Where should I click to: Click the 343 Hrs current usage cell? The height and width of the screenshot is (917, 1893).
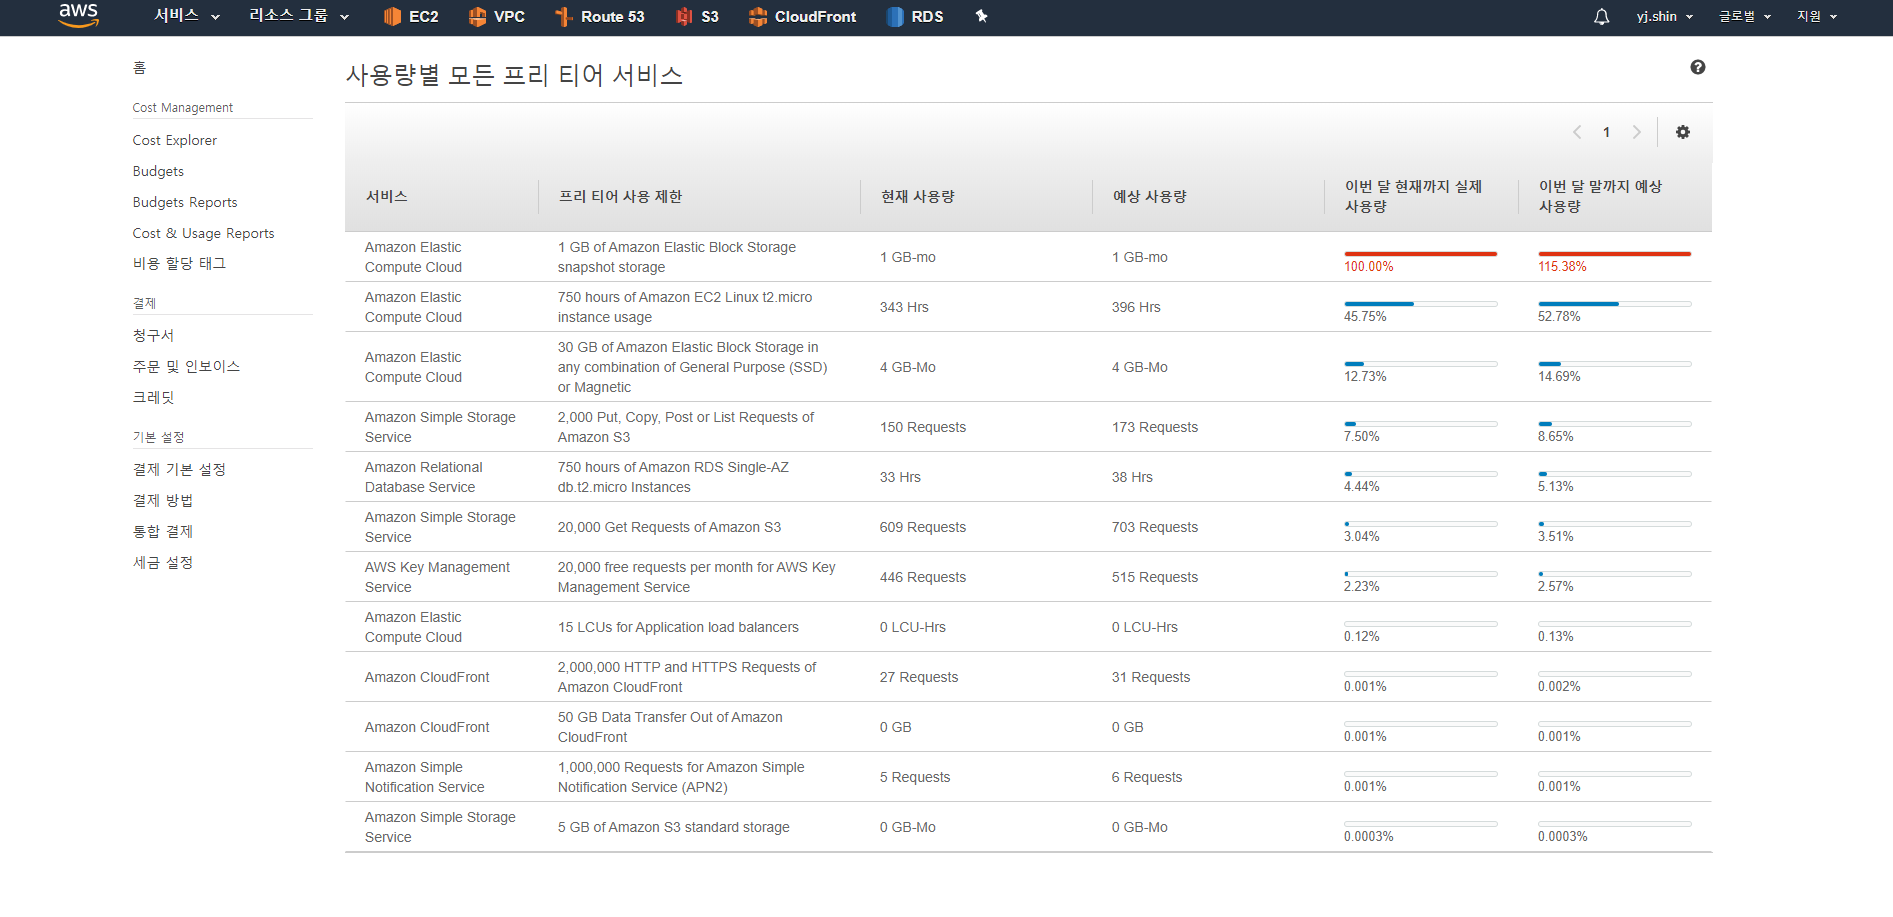click(904, 307)
